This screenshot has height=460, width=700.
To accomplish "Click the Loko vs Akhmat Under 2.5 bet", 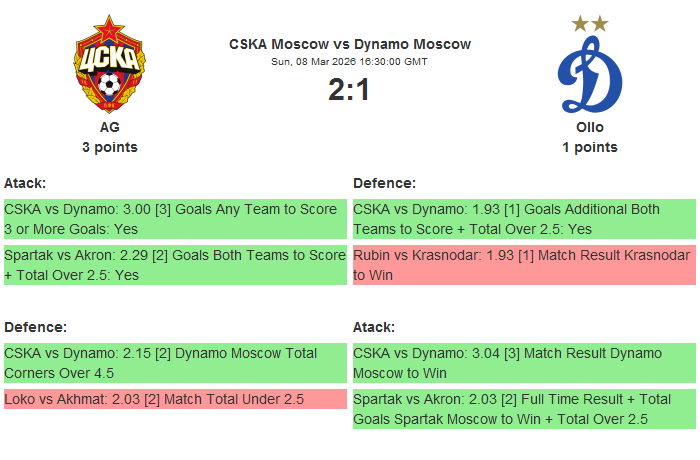I will (175, 399).
